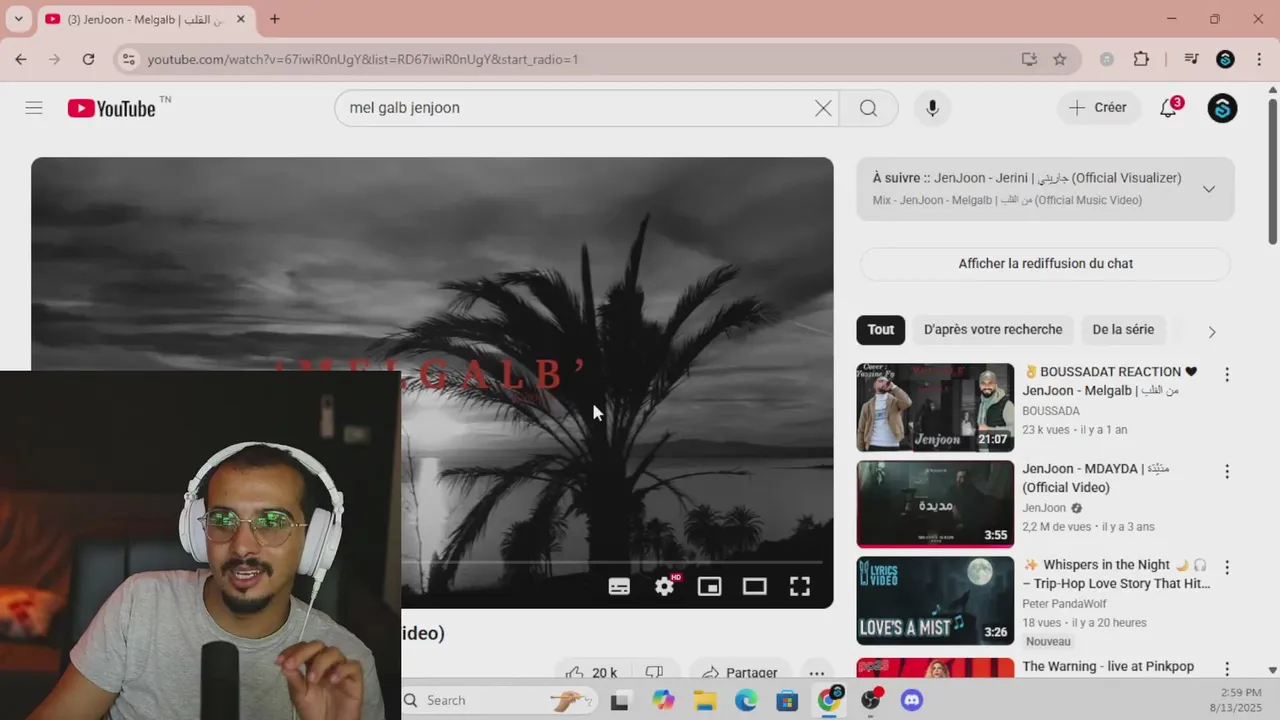The width and height of the screenshot is (1280, 720).
Task: Click the browser address bar URL
Action: pyautogui.click(x=363, y=60)
